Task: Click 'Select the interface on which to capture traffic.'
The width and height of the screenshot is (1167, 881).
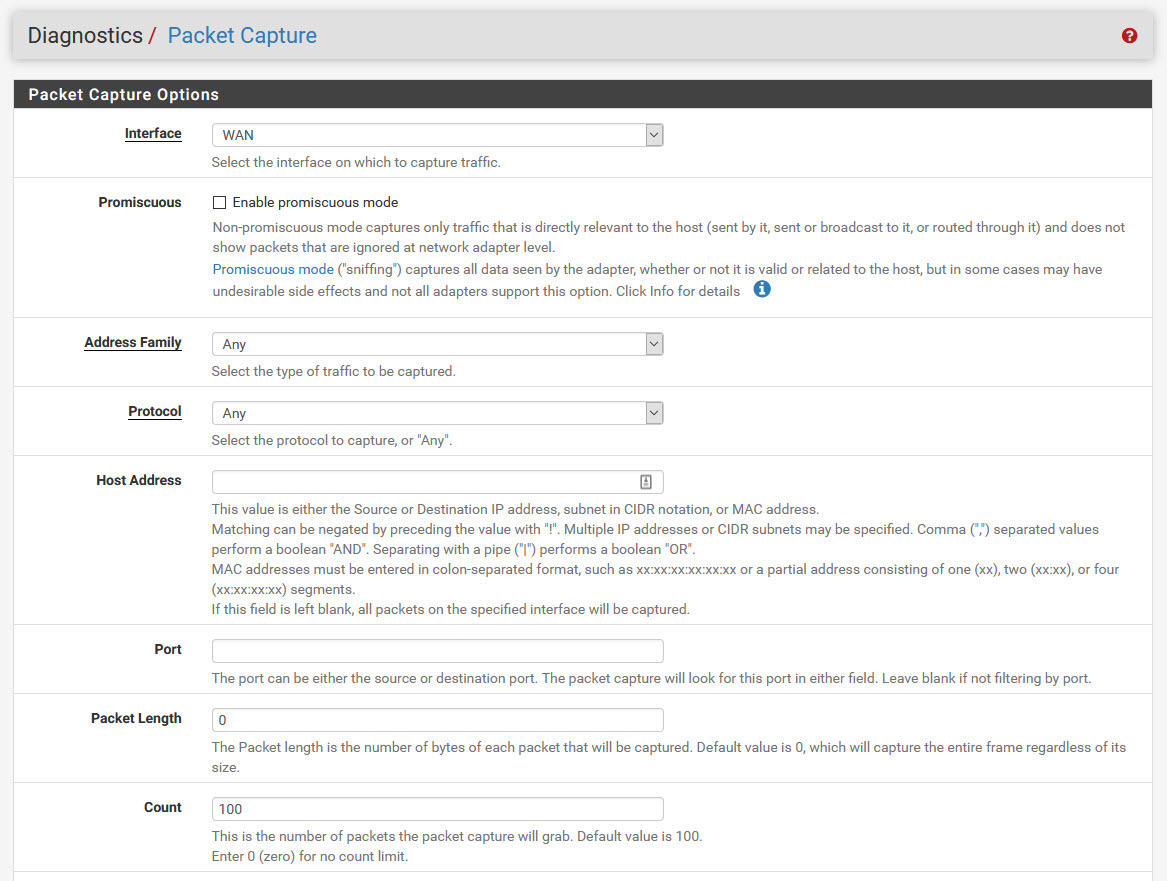Action: click(356, 162)
